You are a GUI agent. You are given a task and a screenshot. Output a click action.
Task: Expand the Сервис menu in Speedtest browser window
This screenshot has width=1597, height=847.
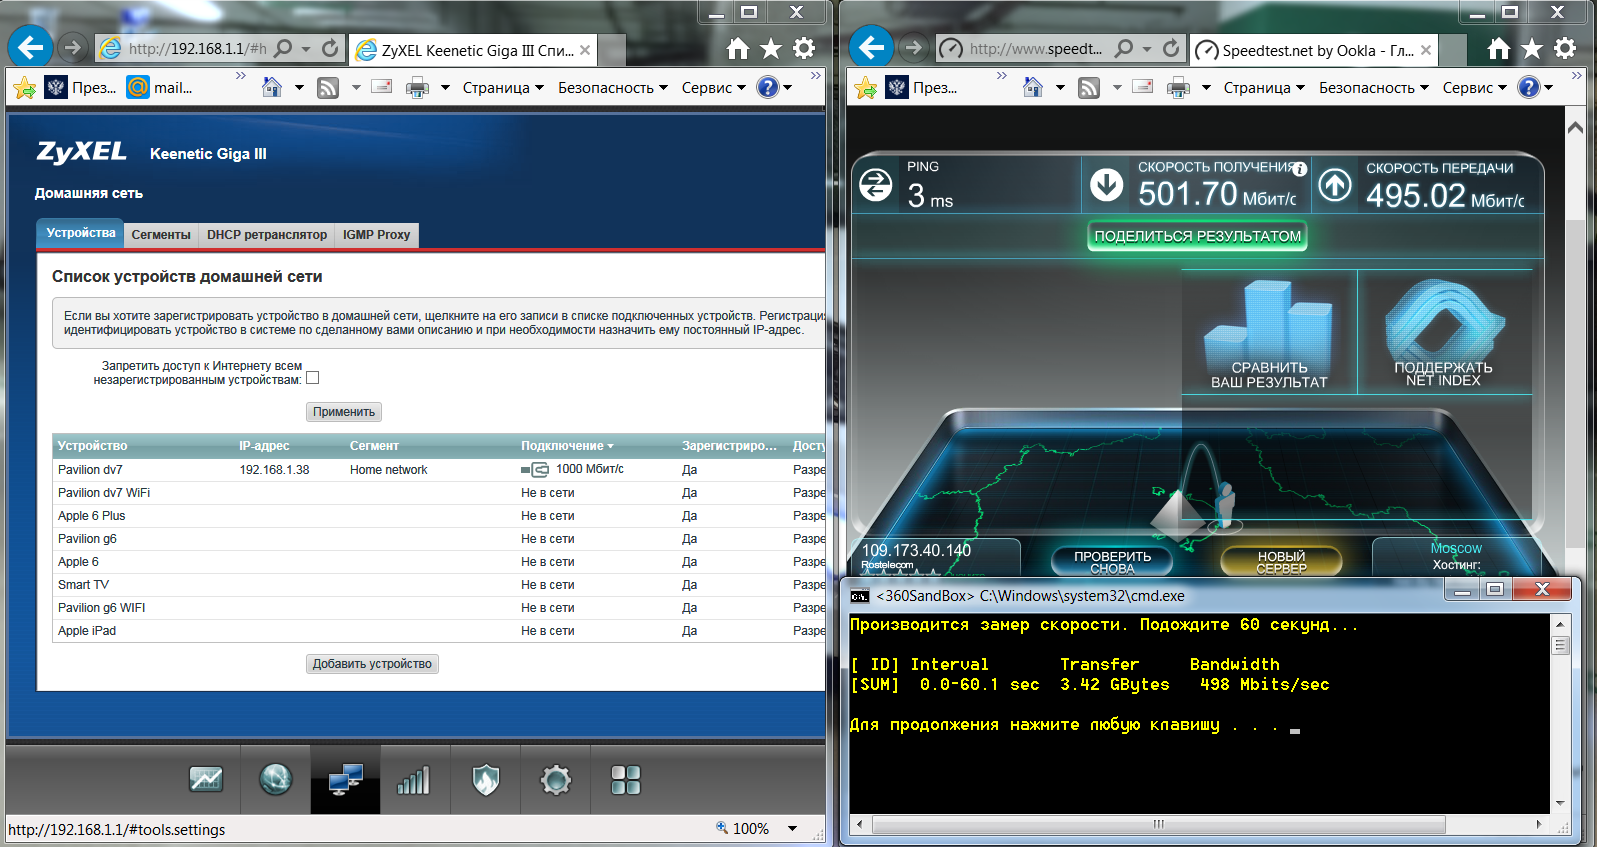(1474, 88)
